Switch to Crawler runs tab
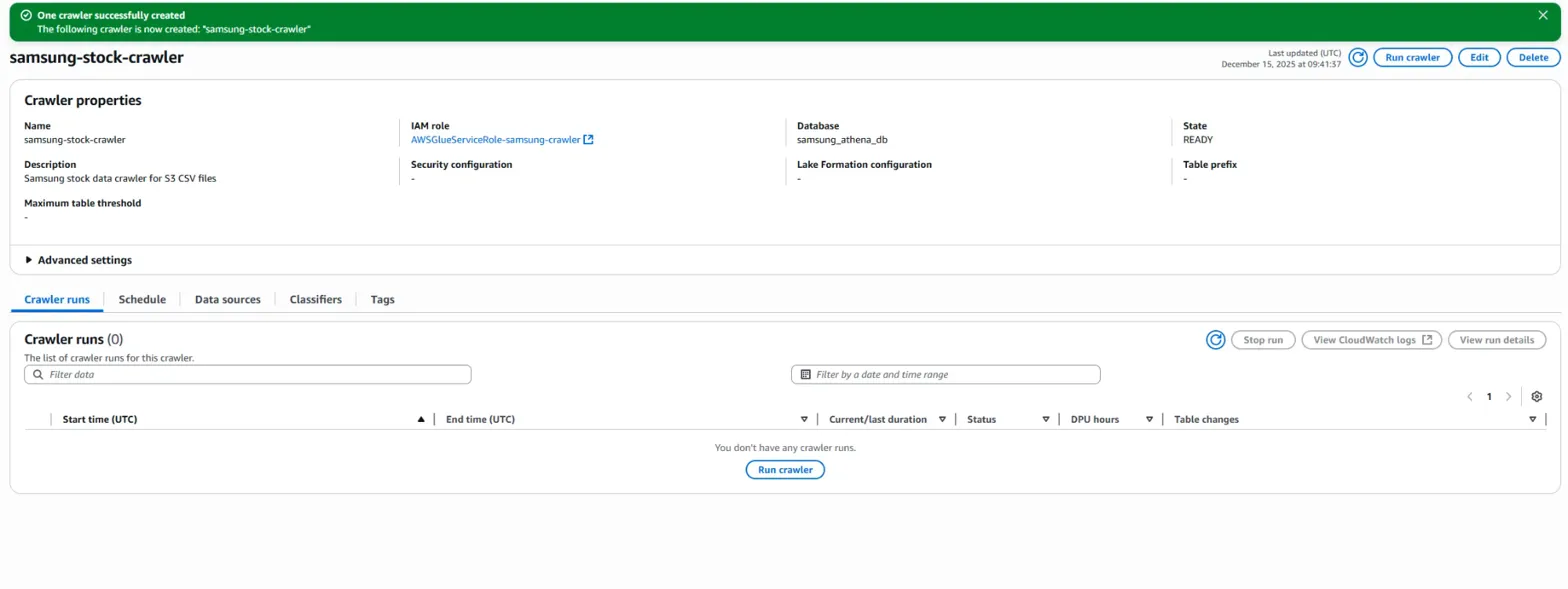The width and height of the screenshot is (1568, 589). click(x=57, y=299)
